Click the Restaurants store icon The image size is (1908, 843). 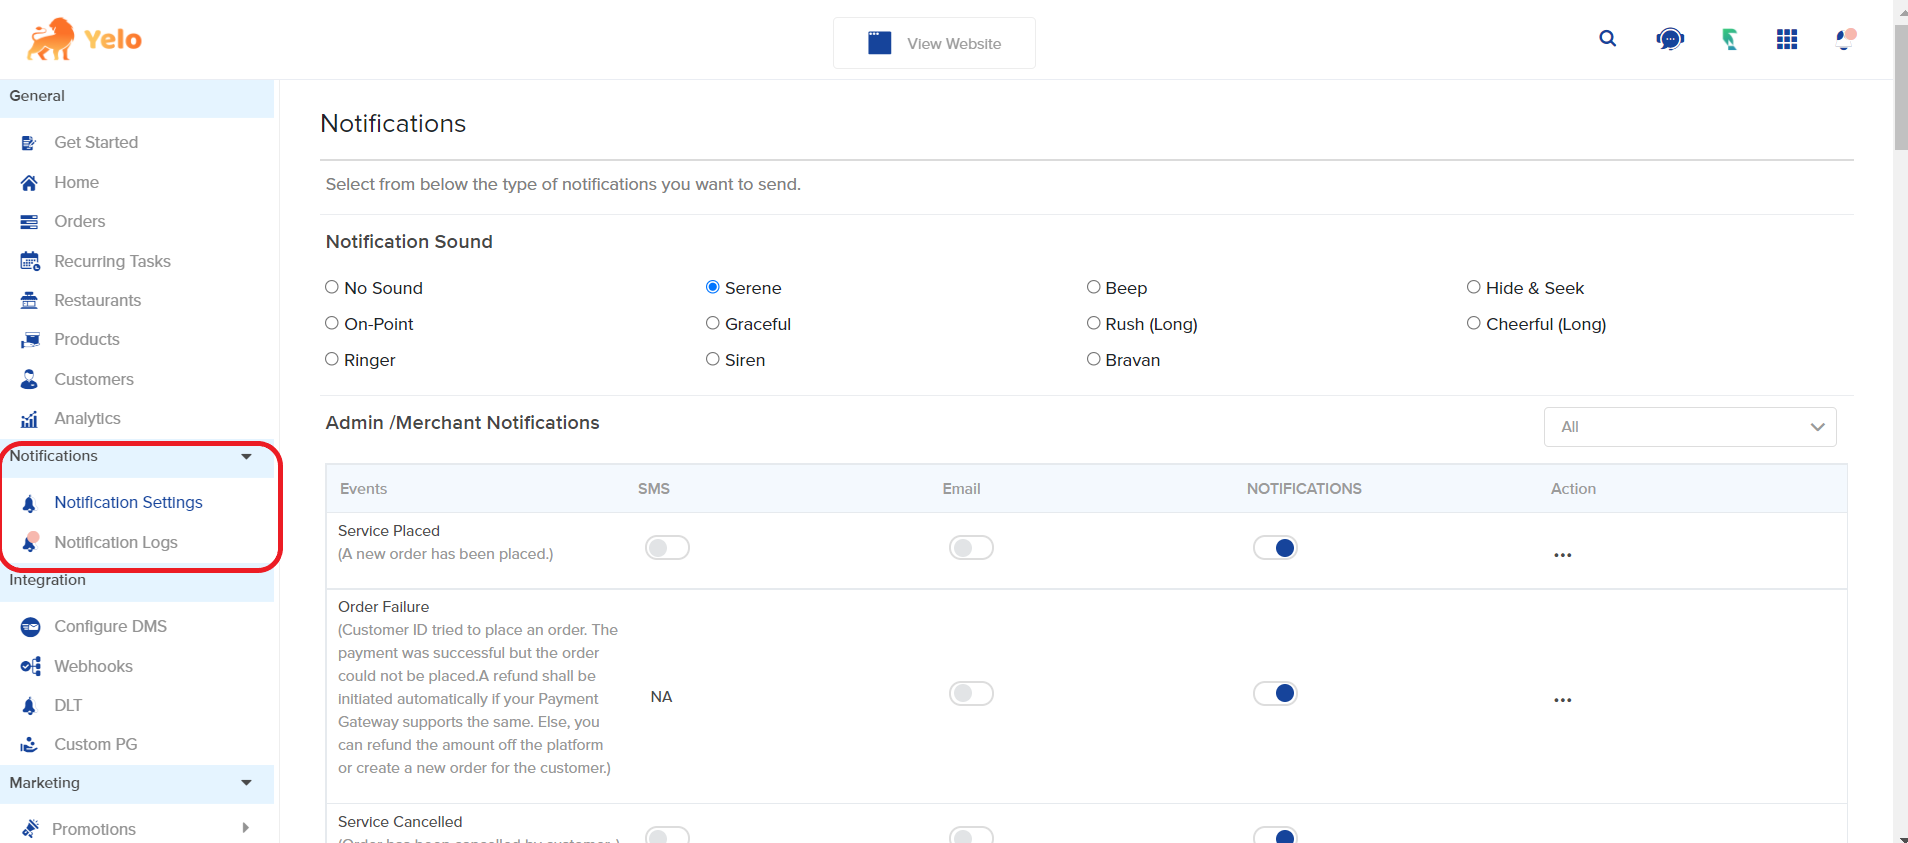pos(30,300)
